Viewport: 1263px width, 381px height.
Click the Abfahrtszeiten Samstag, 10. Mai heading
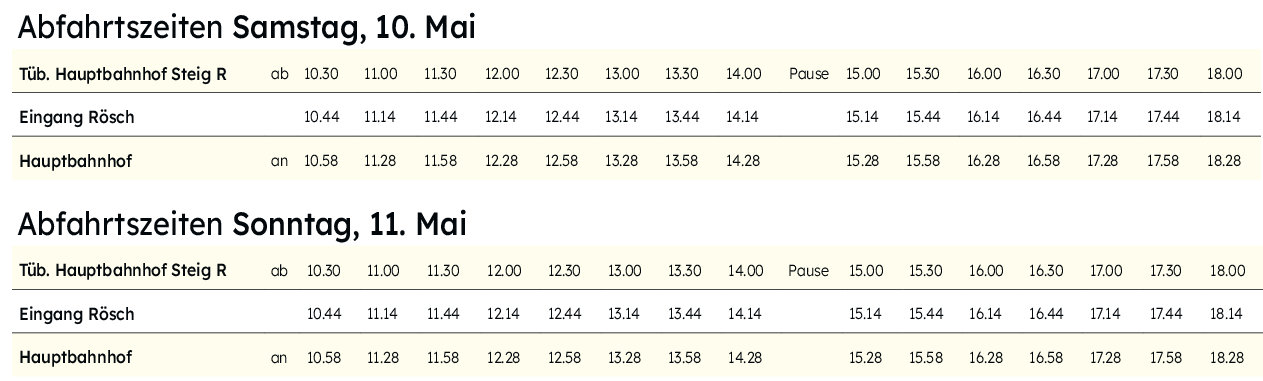pos(246,28)
